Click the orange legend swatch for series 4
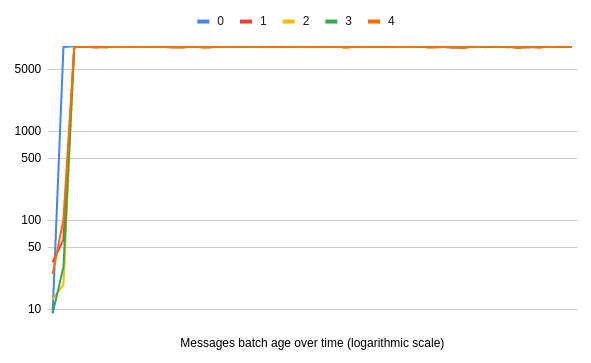This screenshot has height=363, width=591. coord(374,21)
